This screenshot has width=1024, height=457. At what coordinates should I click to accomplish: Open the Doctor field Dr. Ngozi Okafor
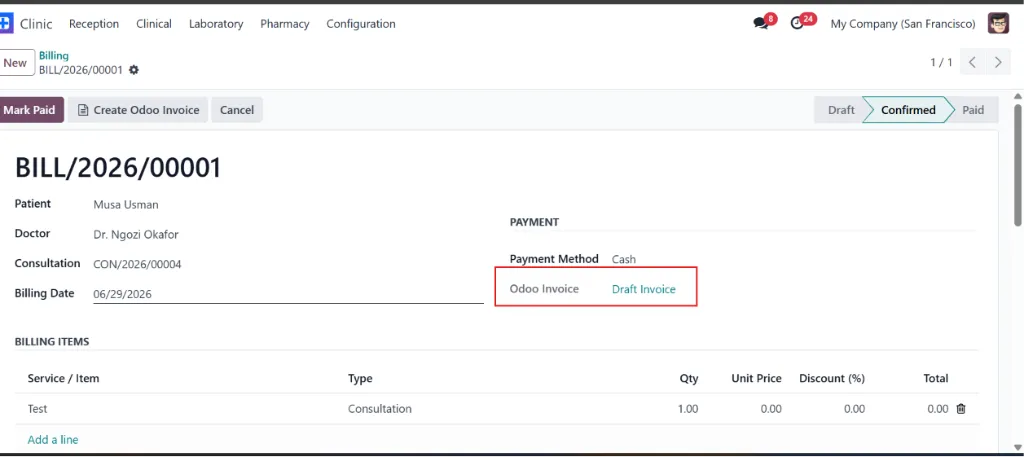point(136,234)
